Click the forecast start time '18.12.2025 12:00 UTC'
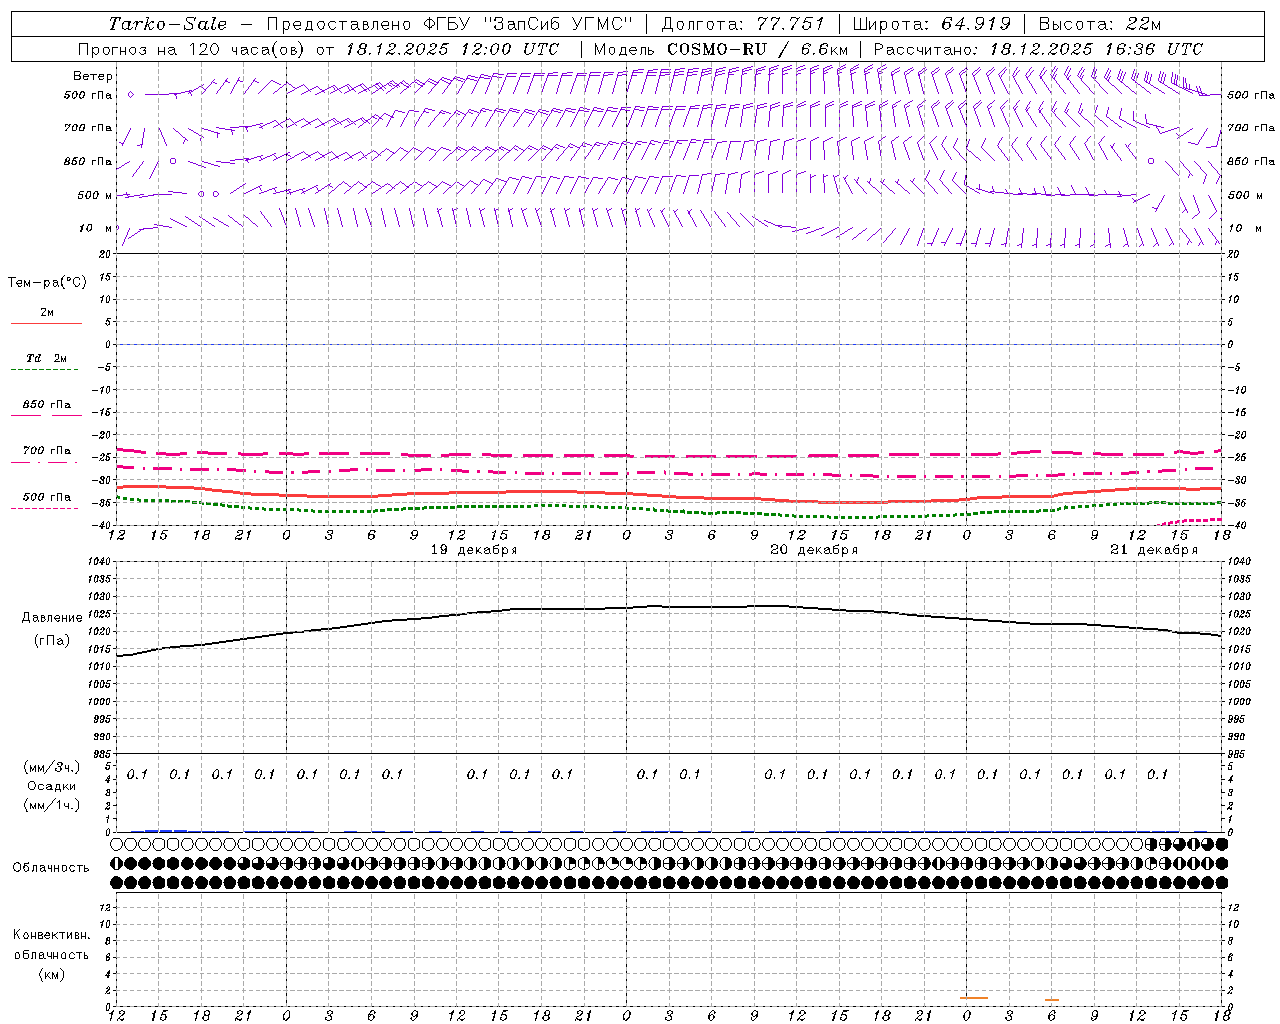The image size is (1280, 1024). [x=452, y=49]
